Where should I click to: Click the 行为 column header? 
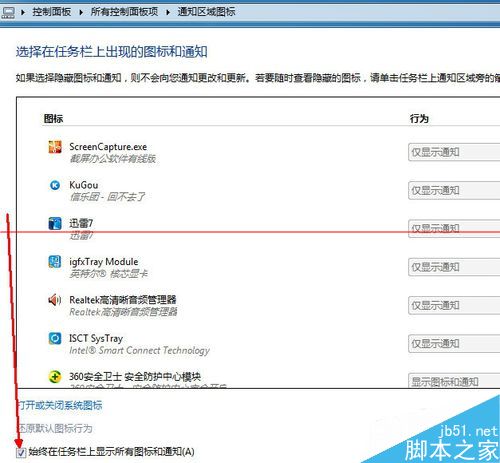tap(419, 119)
